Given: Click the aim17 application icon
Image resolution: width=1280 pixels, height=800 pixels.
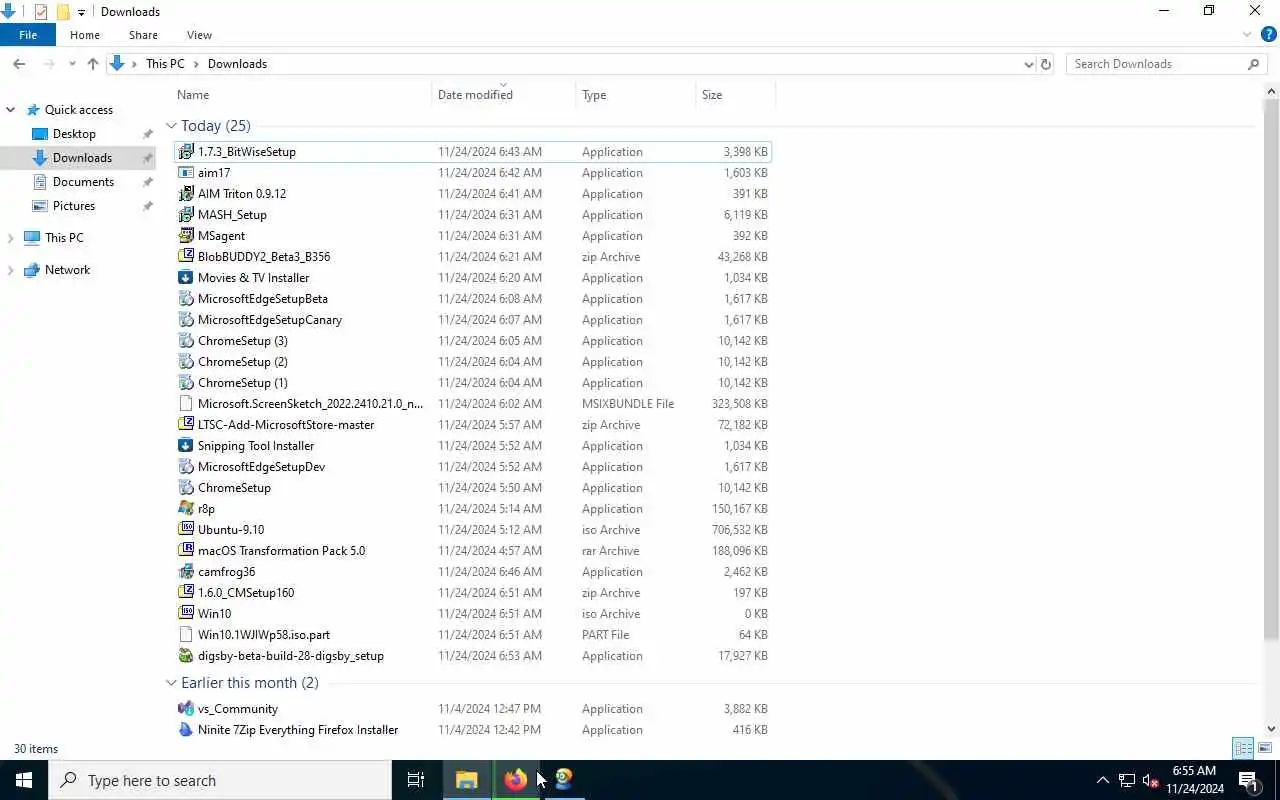Looking at the screenshot, I should point(186,173).
